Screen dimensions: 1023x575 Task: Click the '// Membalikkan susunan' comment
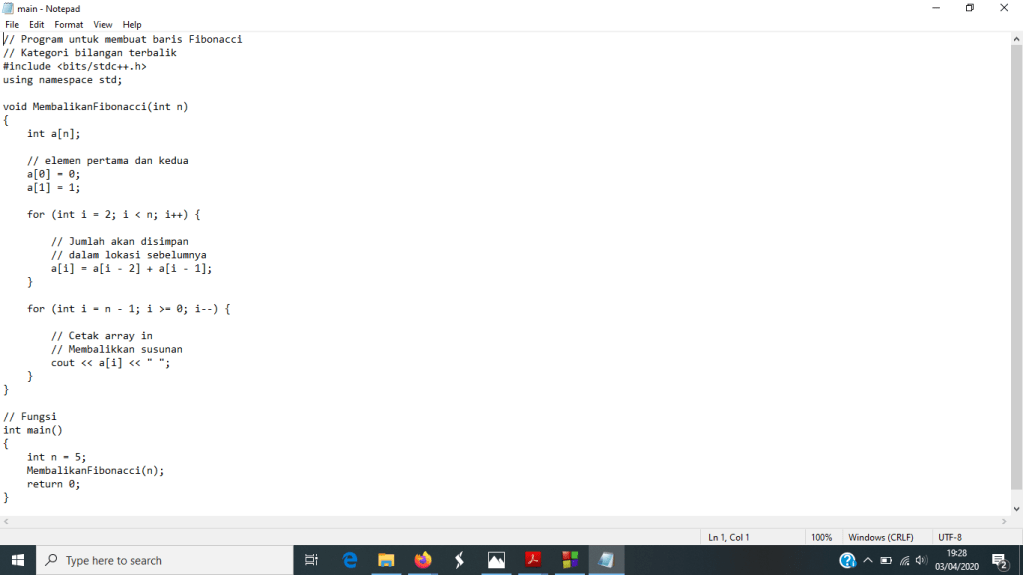point(117,349)
